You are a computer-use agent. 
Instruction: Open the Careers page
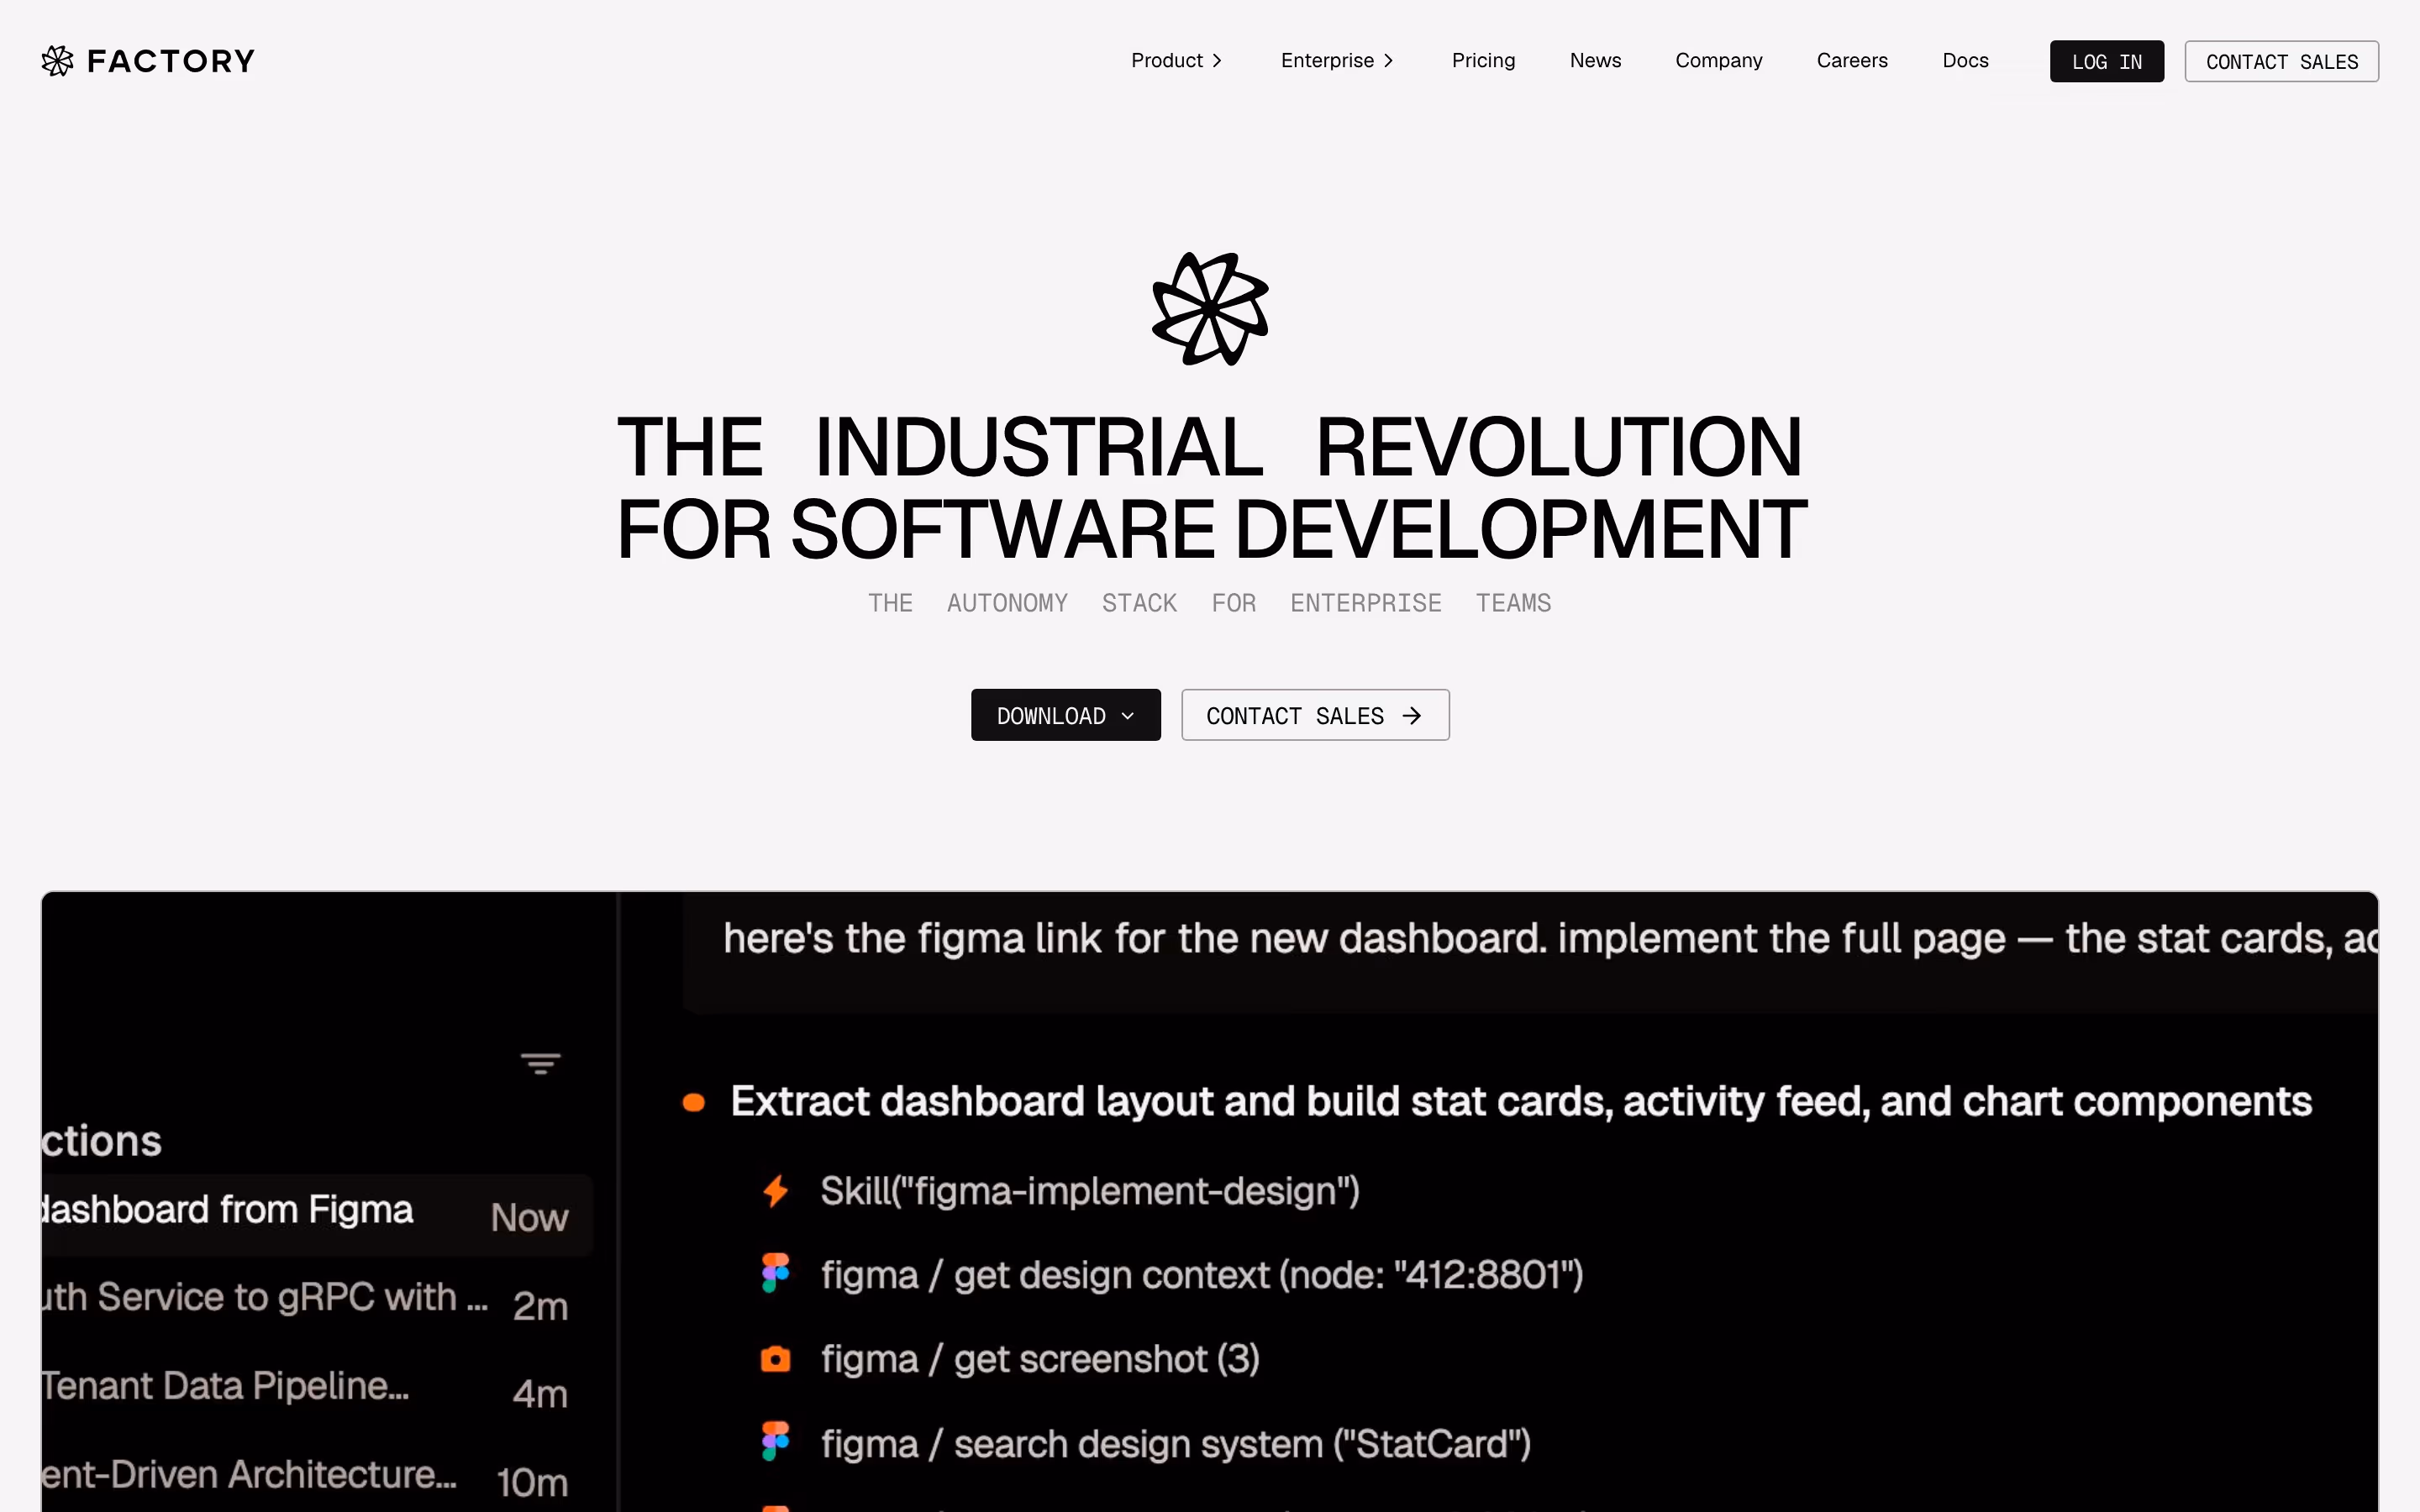1852,61
